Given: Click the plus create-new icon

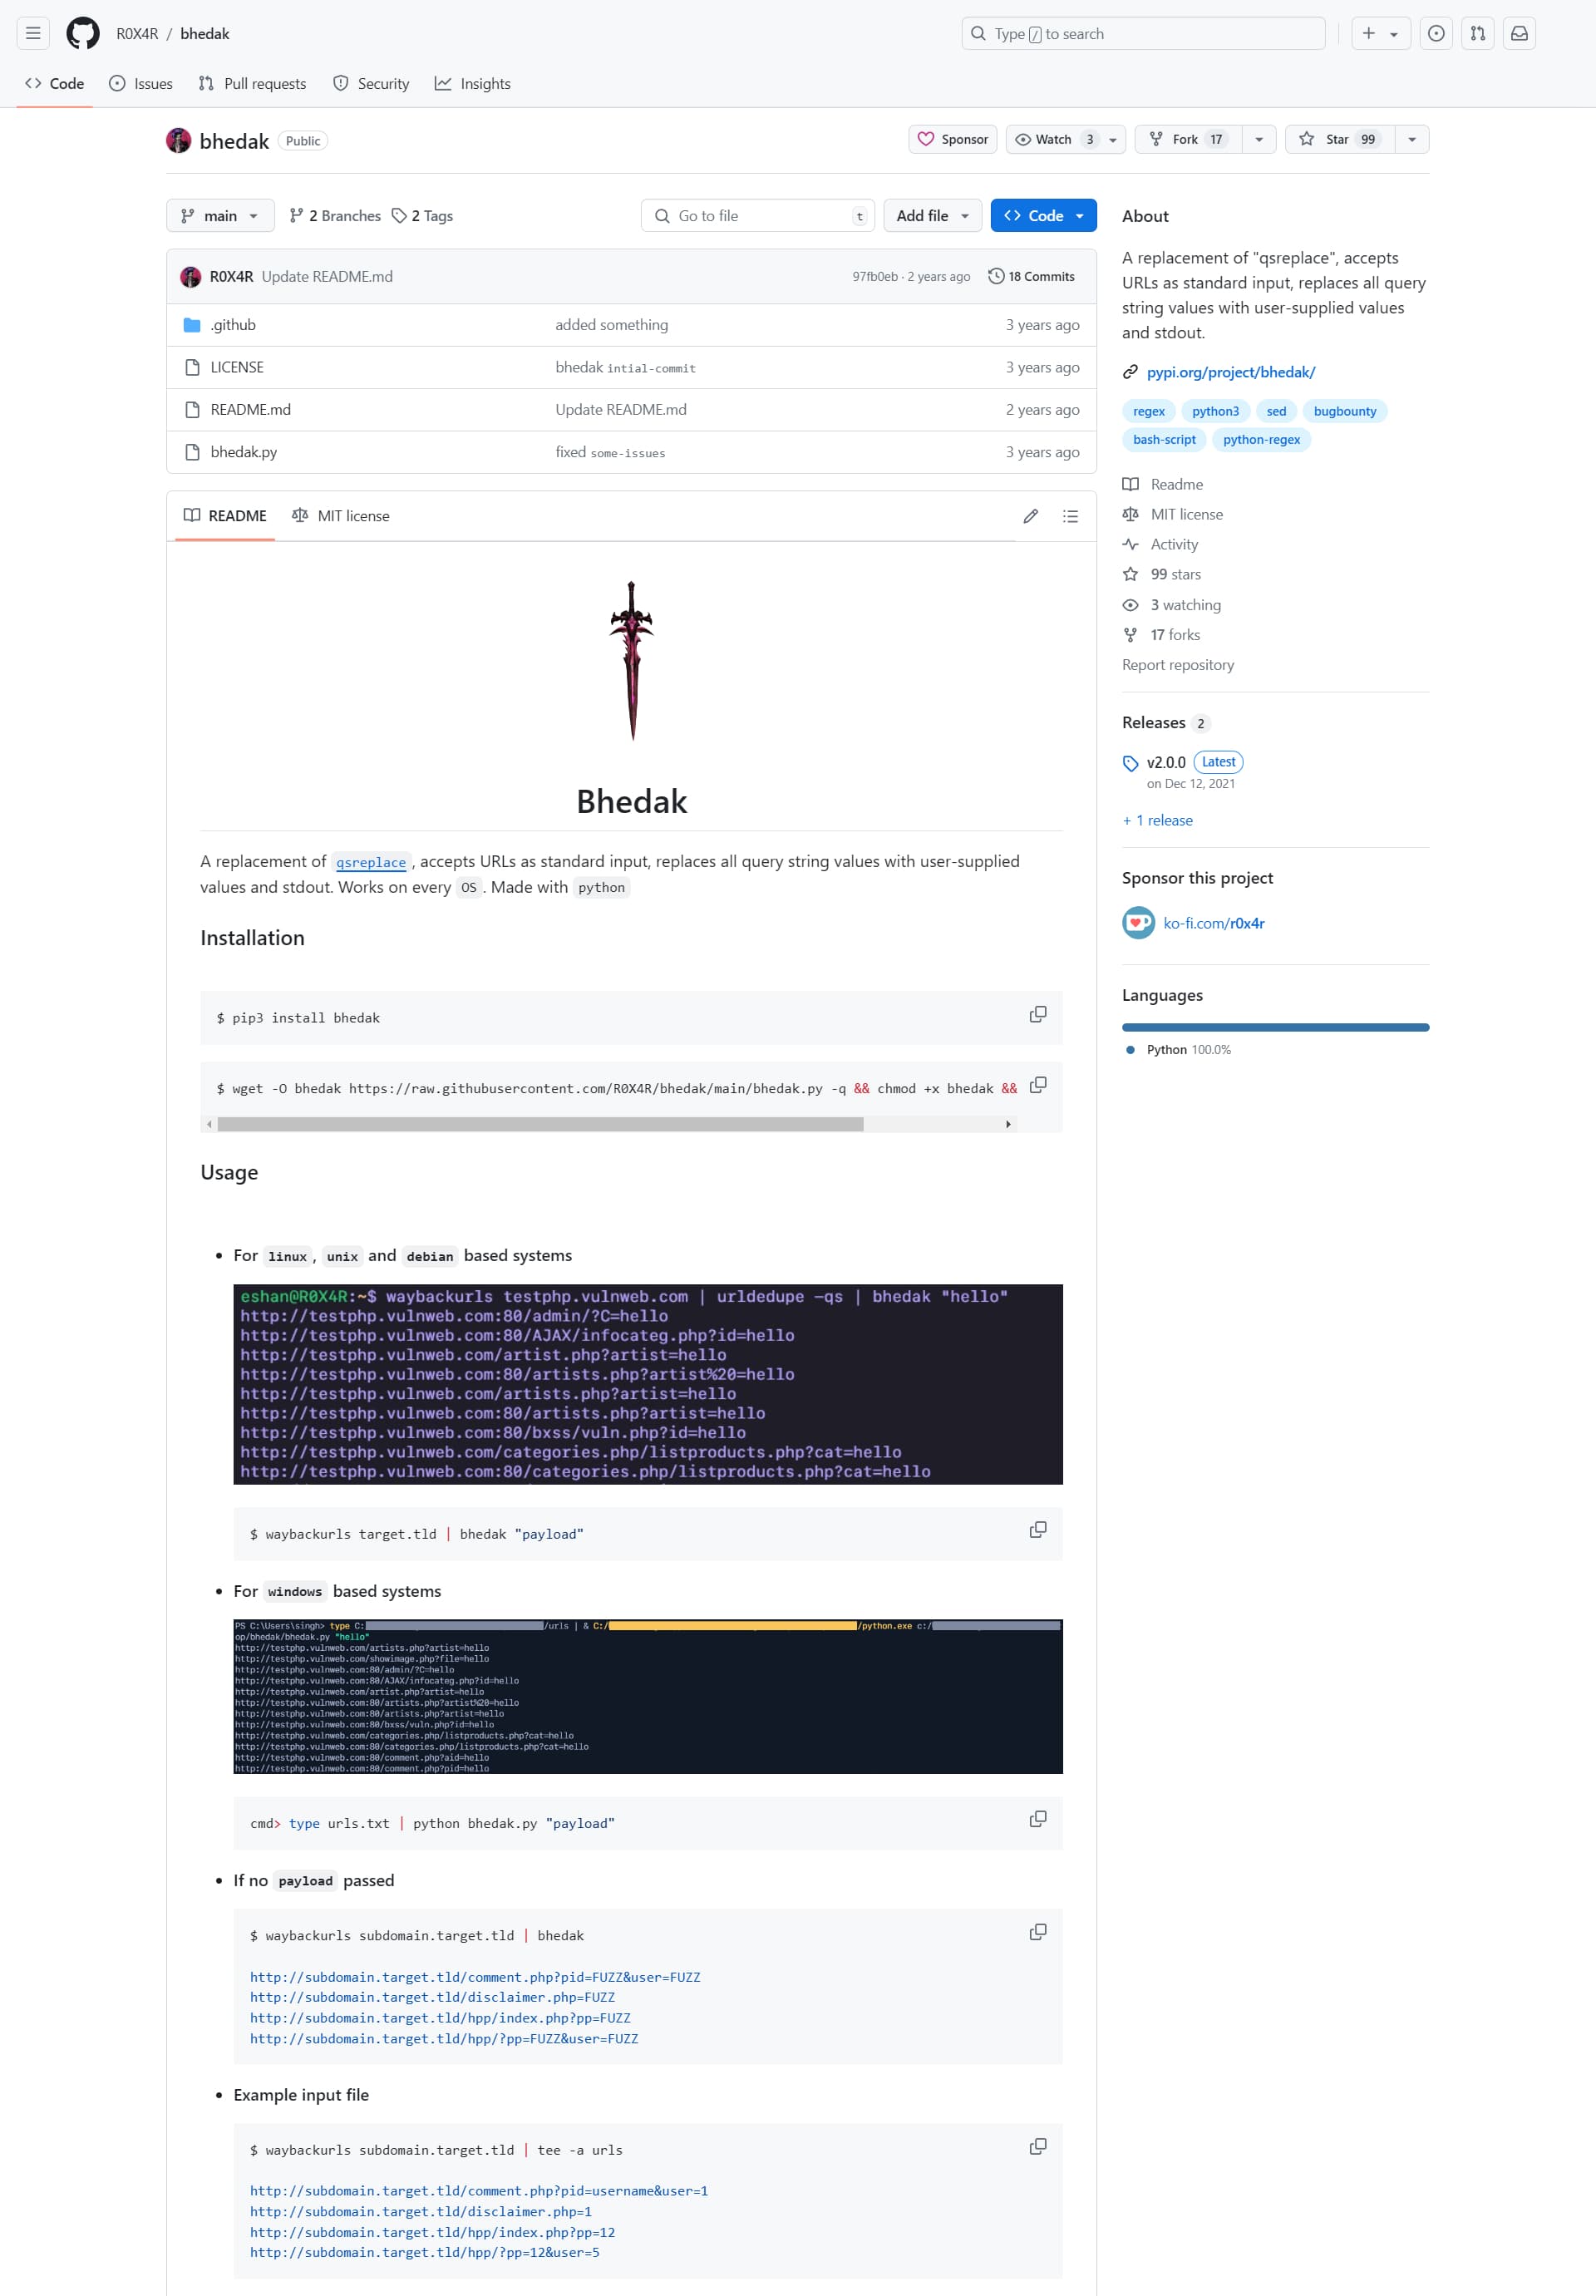Looking at the screenshot, I should [1368, 33].
